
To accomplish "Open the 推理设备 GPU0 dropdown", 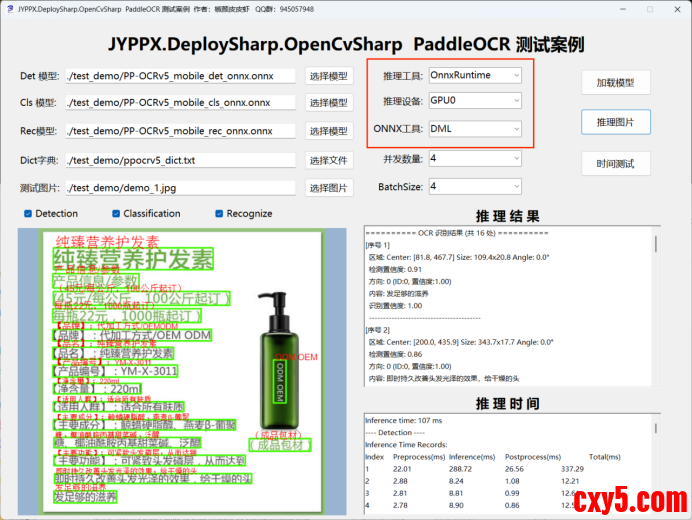I will [475, 101].
